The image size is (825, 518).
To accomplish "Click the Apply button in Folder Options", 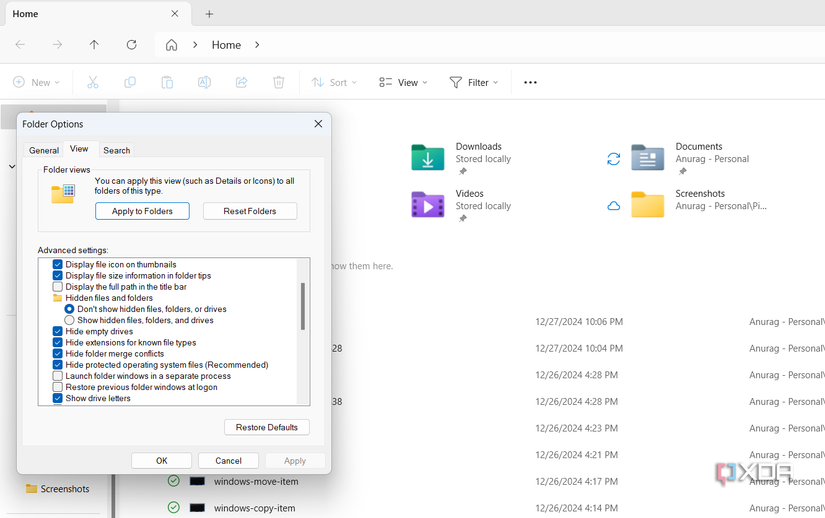I will tap(295, 460).
